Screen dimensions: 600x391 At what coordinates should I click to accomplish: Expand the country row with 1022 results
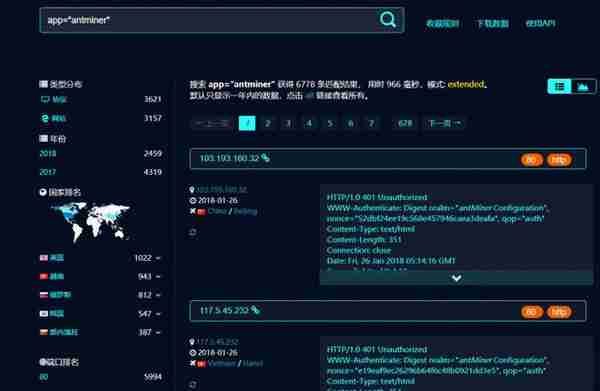pyautogui.click(x=158, y=258)
